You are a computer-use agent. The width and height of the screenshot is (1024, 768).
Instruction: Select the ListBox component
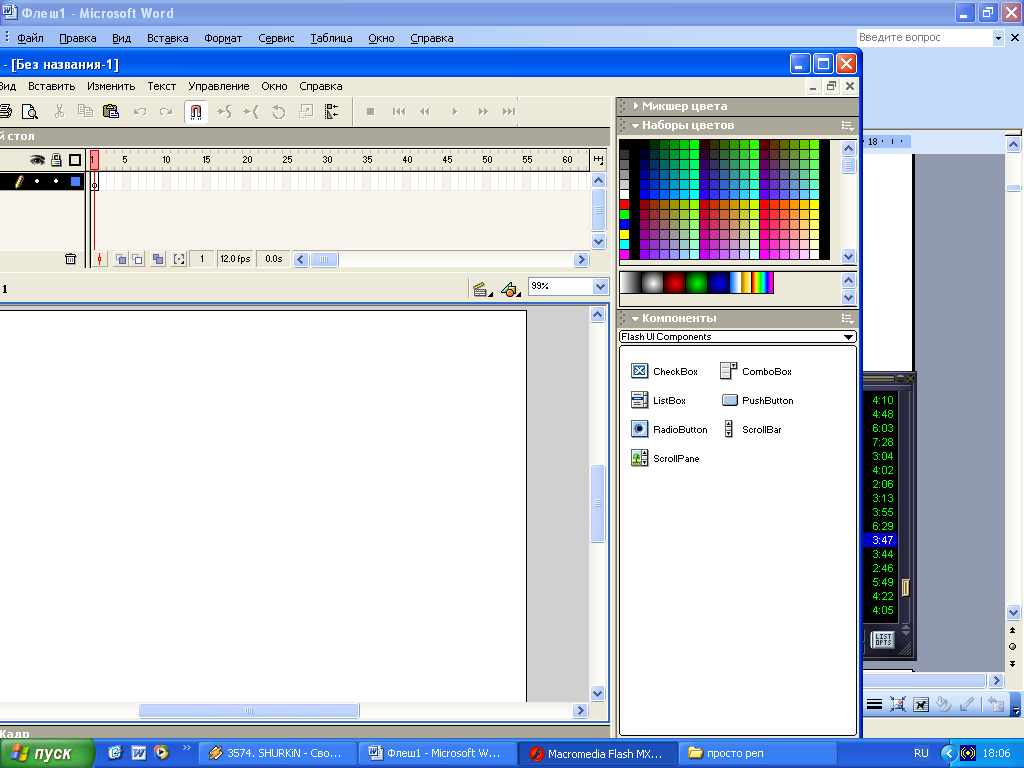[x=658, y=400]
